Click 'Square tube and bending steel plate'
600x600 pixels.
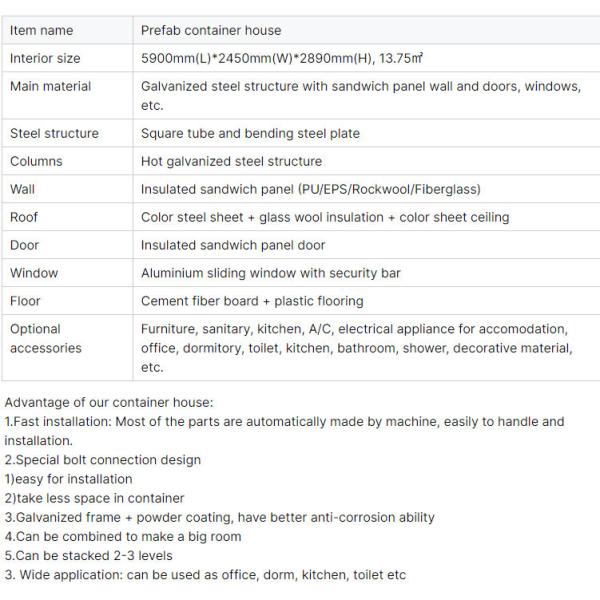[x=250, y=133]
